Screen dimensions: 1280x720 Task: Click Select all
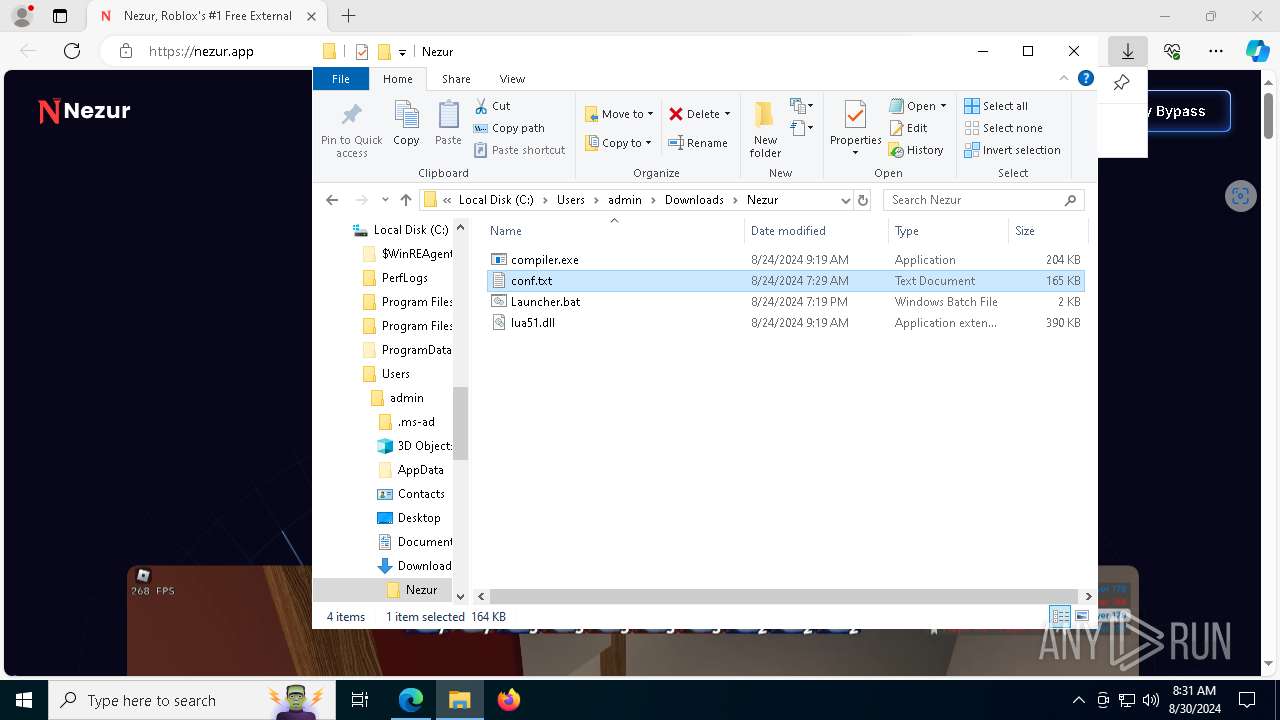[996, 106]
